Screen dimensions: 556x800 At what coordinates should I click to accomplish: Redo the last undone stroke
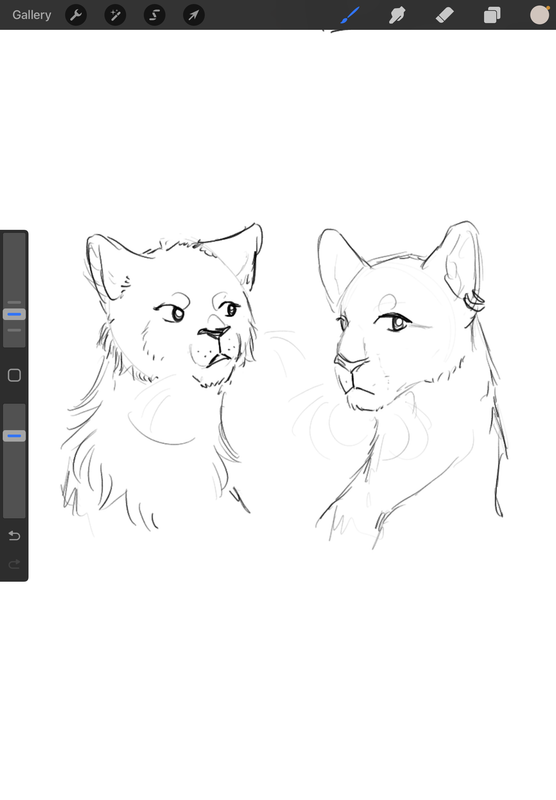tap(14, 564)
